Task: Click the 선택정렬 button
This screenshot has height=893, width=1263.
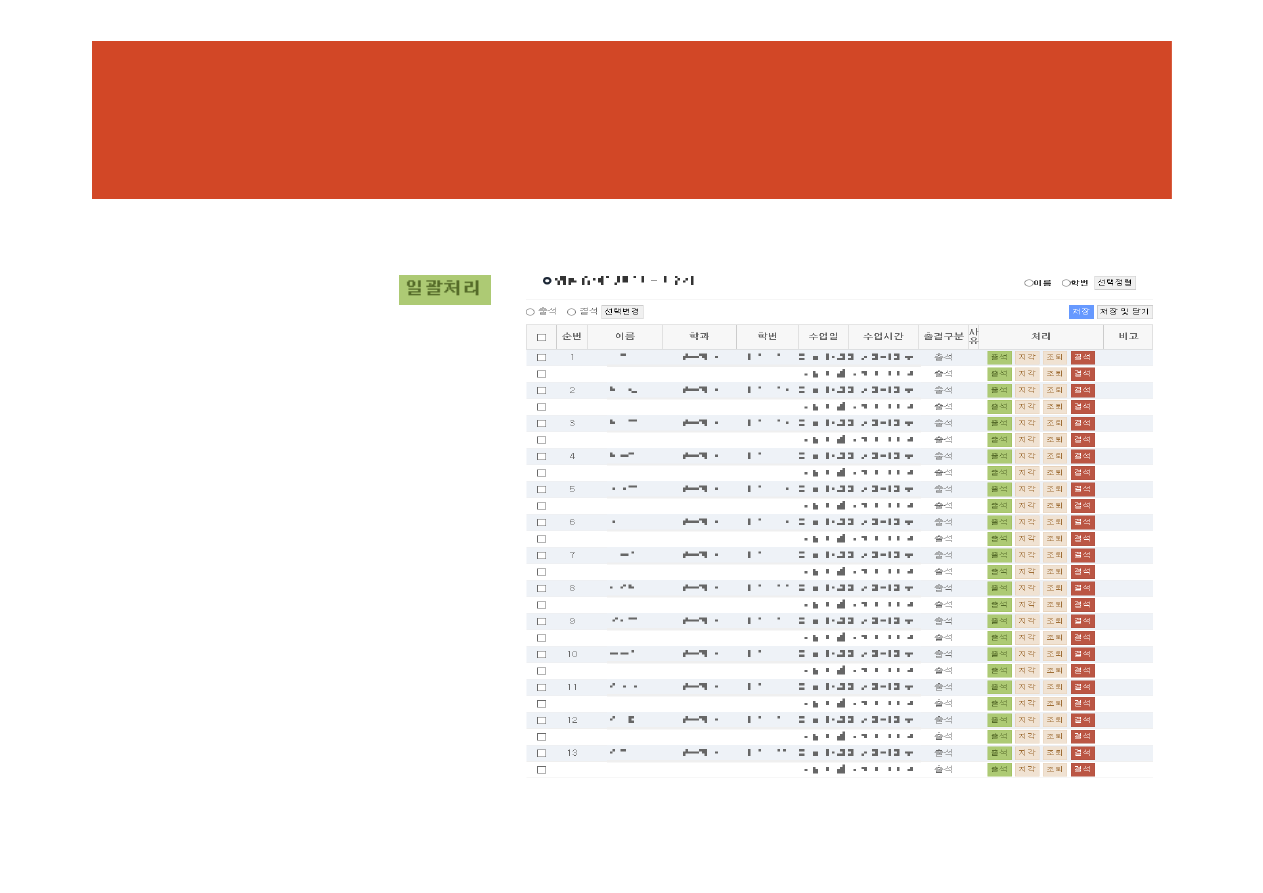Action: click(1114, 283)
